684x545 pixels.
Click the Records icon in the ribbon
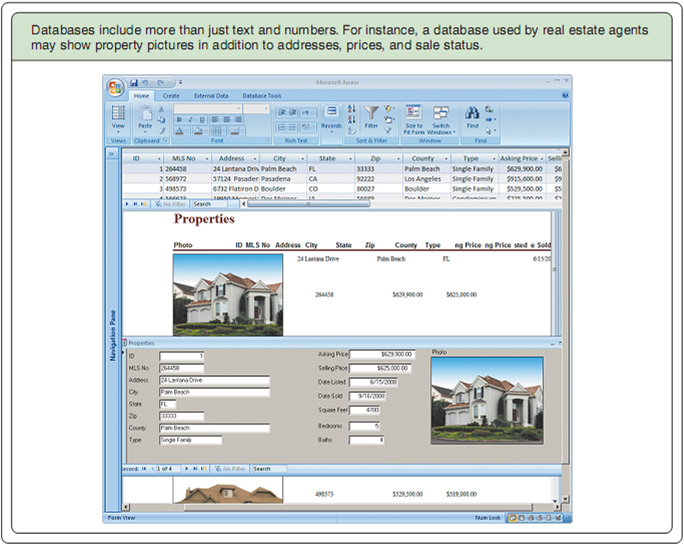(x=331, y=116)
